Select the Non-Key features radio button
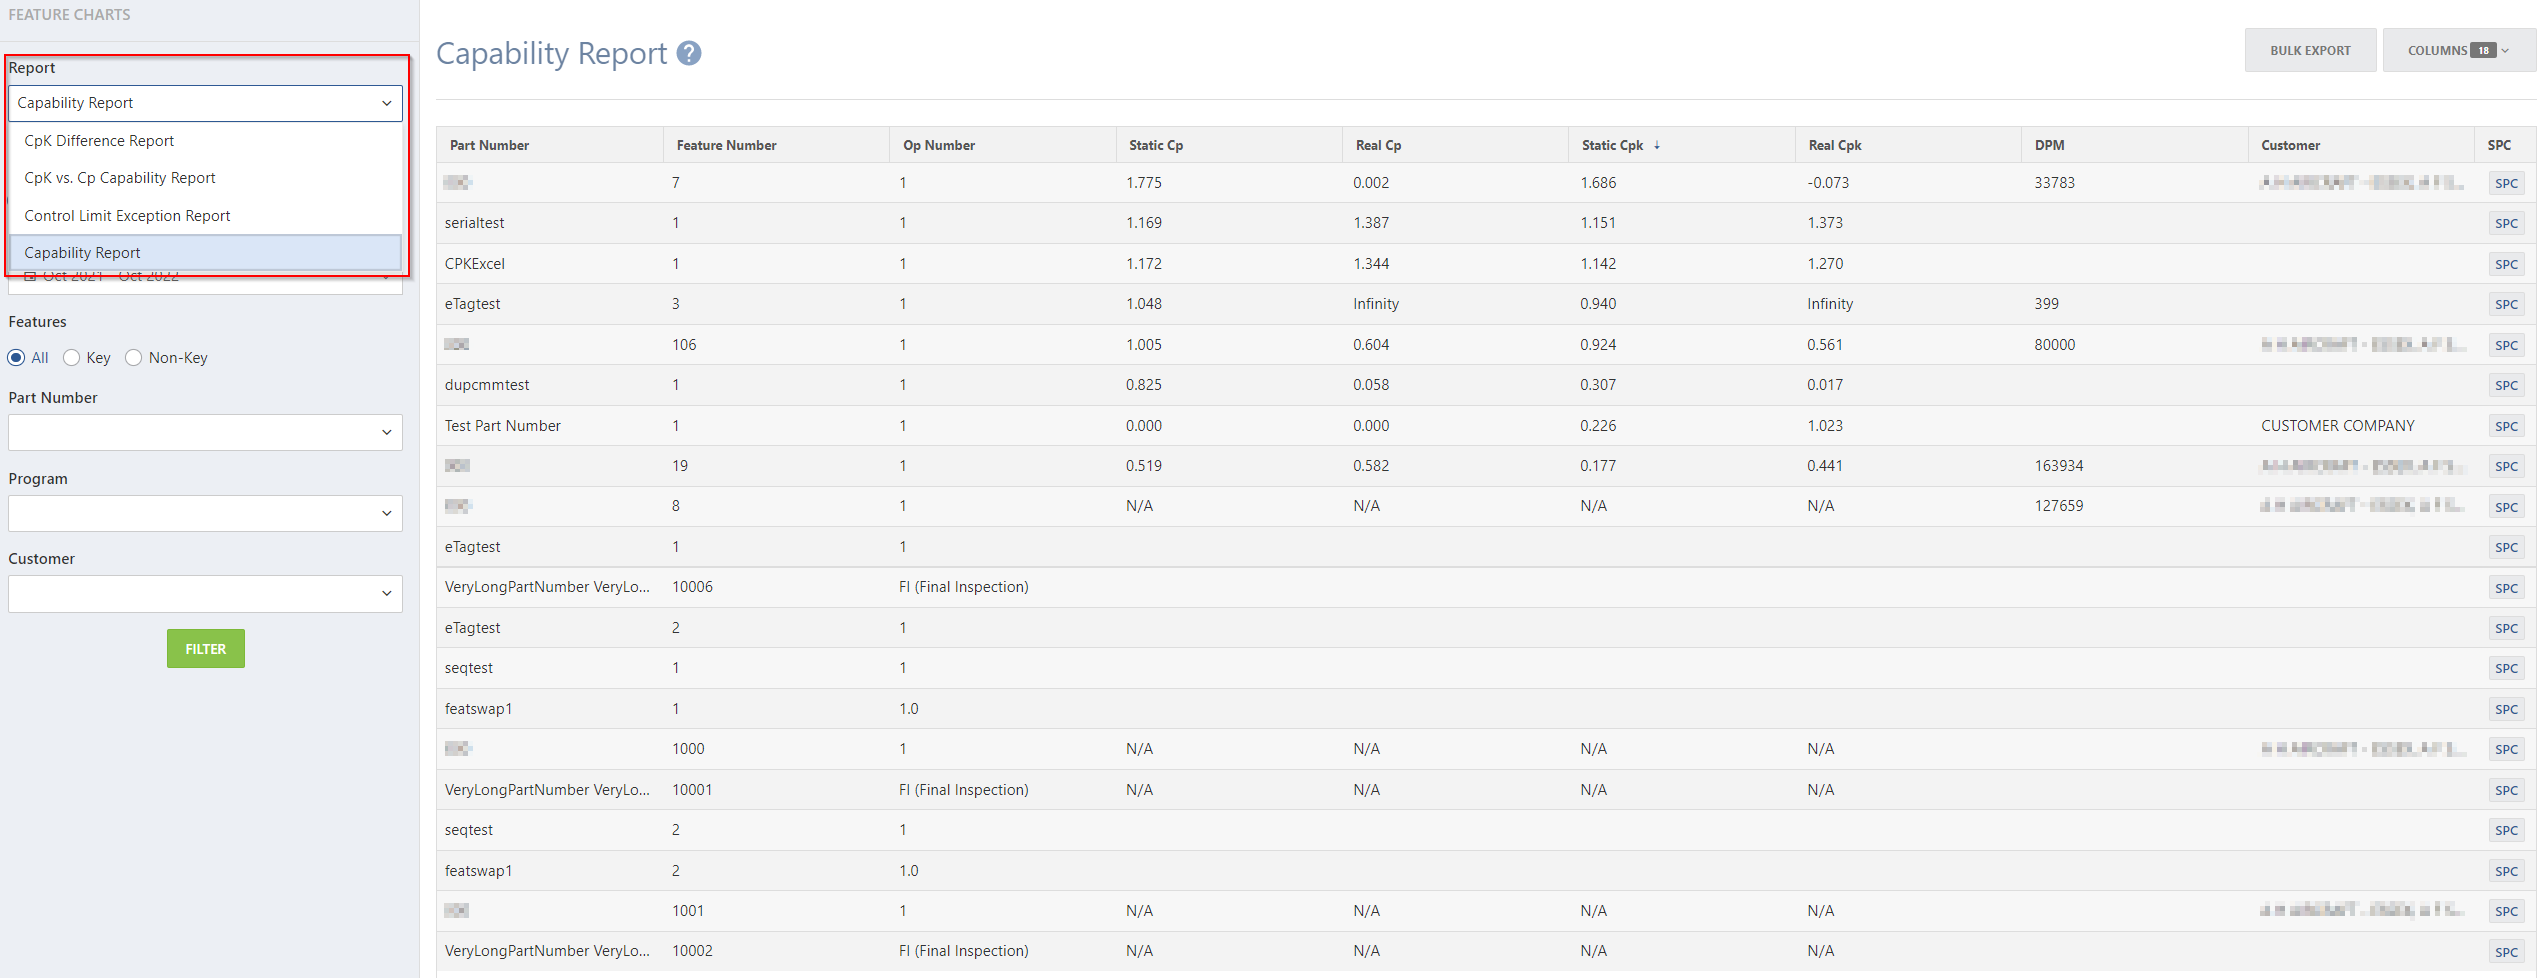Screen dimensions: 2543x978 coord(134,358)
